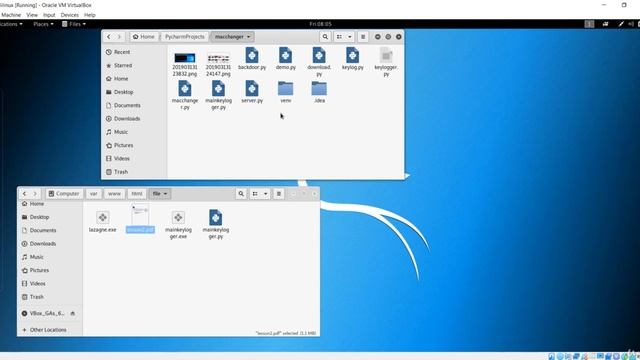Open VirtualBox Devices menu
640x360 pixels.
tap(69, 15)
